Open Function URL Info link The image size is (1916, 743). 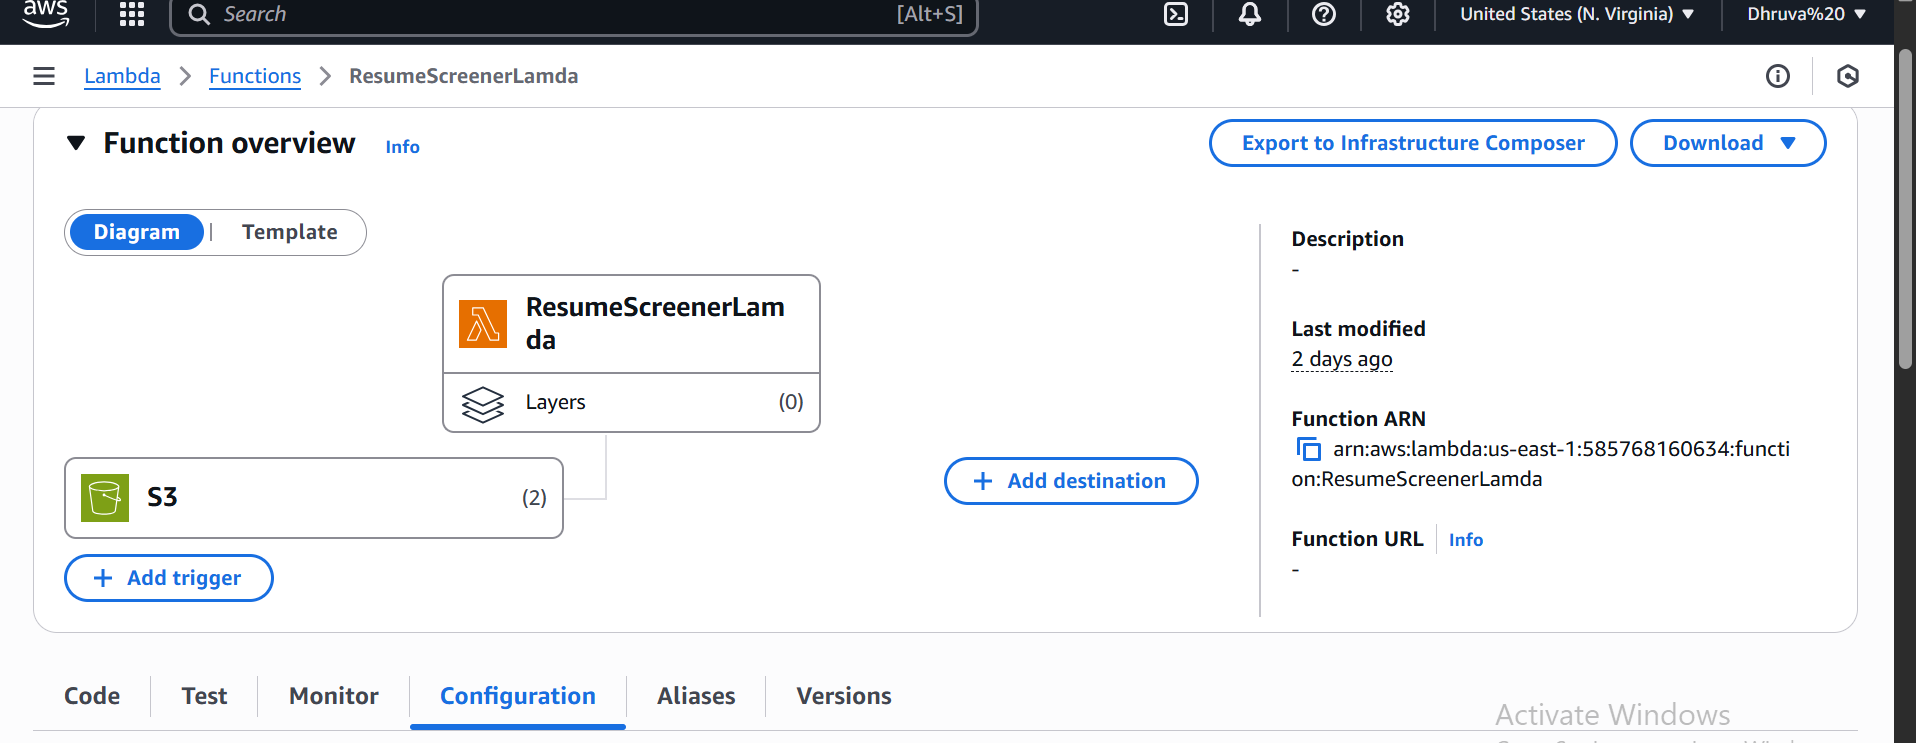pos(1466,540)
